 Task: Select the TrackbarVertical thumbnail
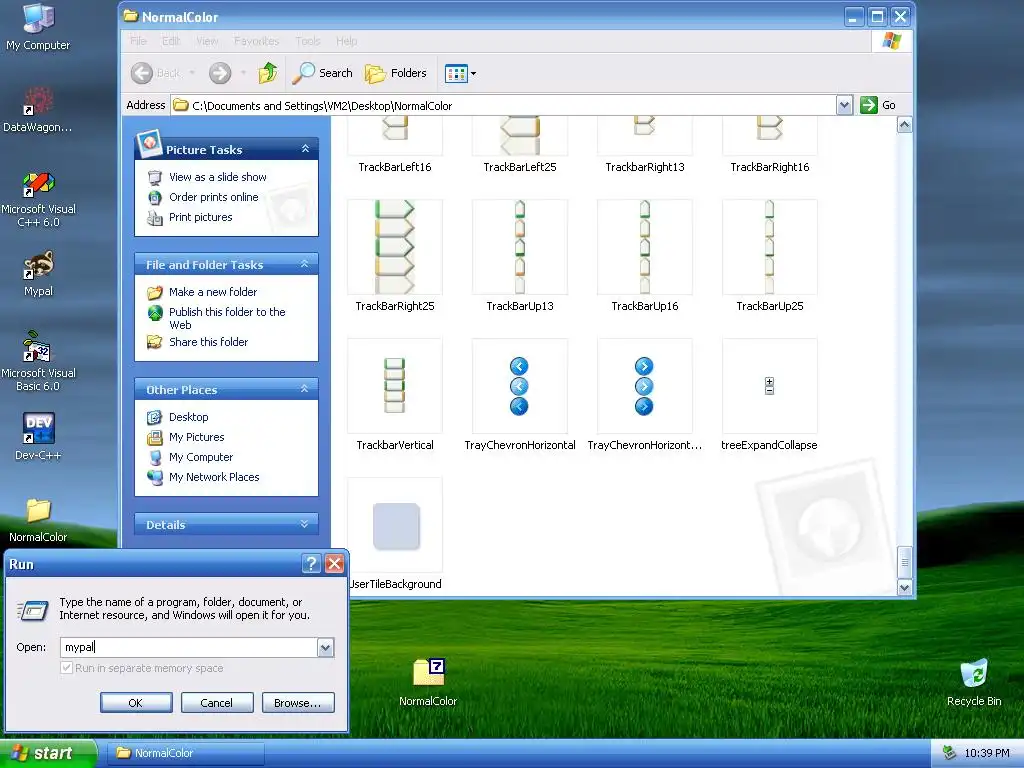point(395,386)
